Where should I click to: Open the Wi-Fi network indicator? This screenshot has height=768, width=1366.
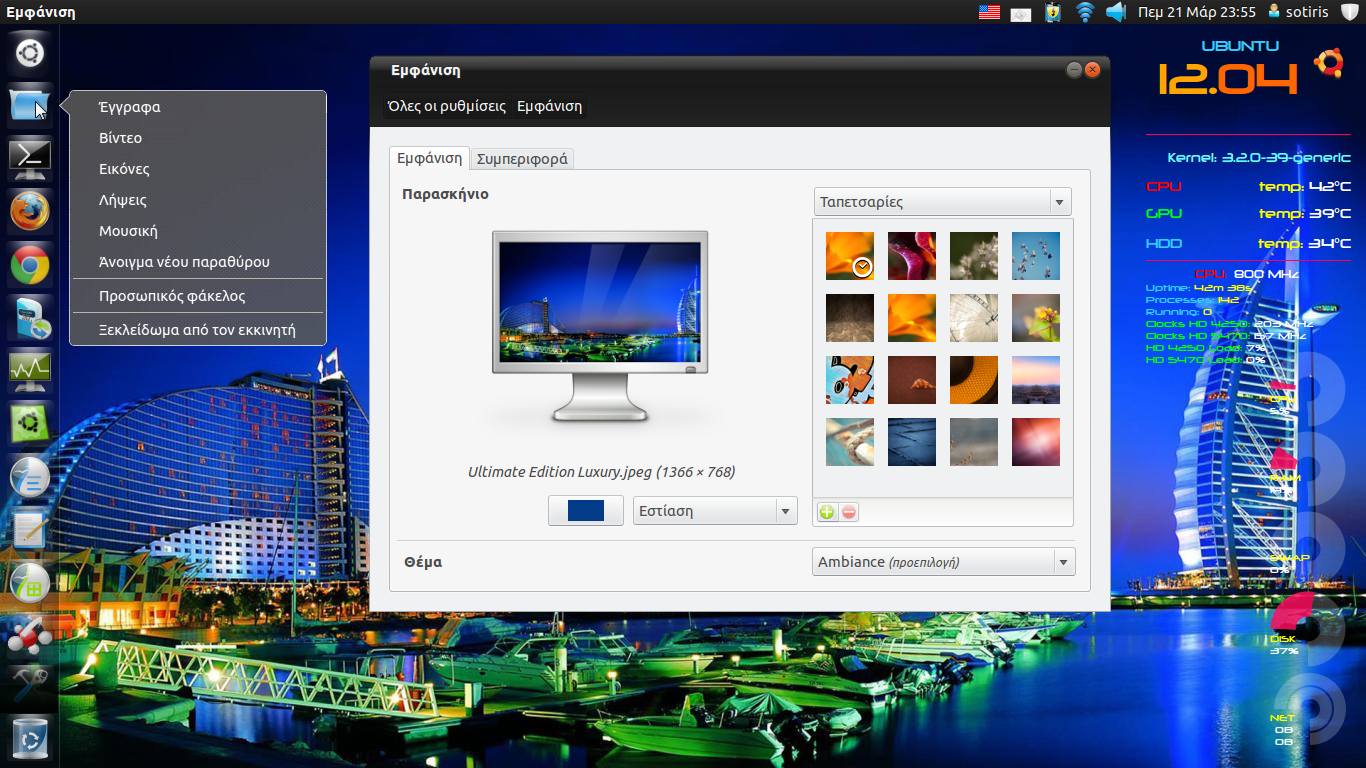(x=1085, y=12)
